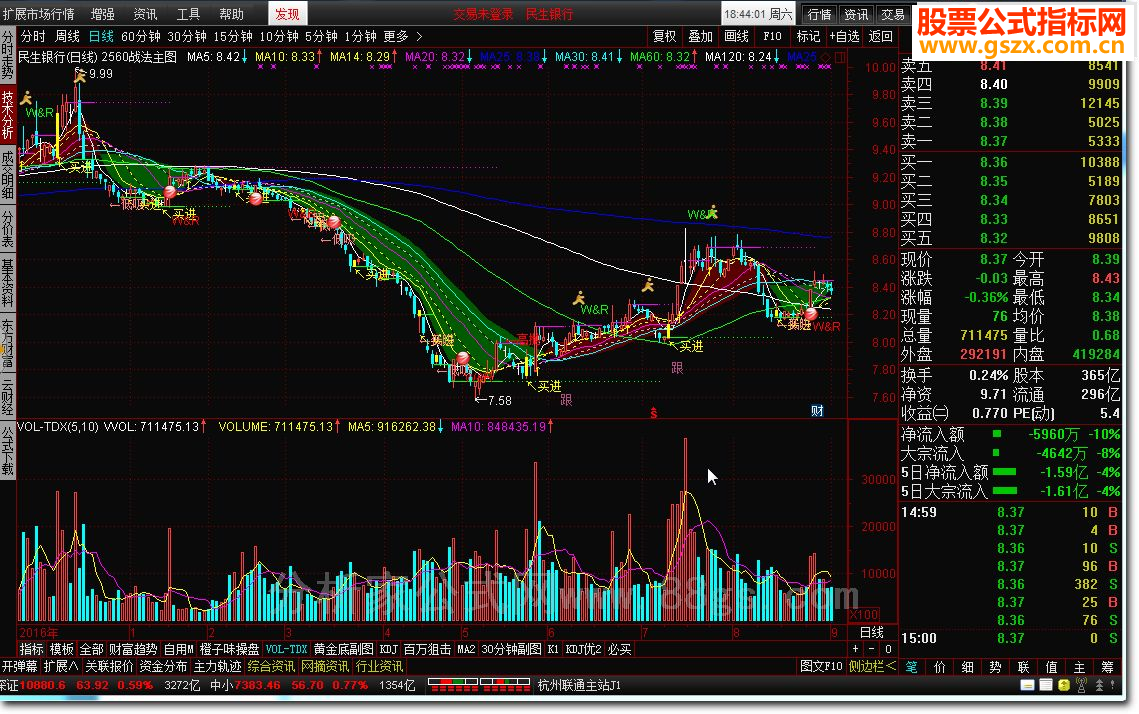Click the 发现 tab
The image size is (1139, 714).
288,14
